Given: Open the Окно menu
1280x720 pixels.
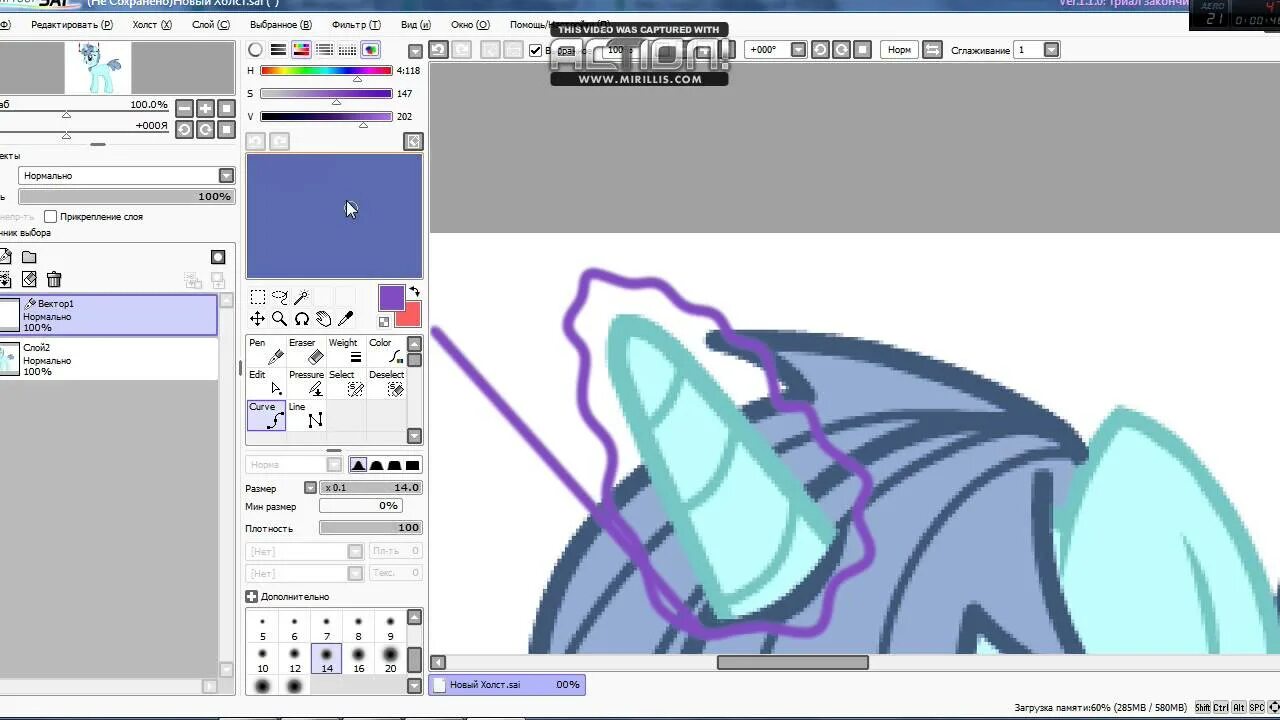Looking at the screenshot, I should 470,24.
